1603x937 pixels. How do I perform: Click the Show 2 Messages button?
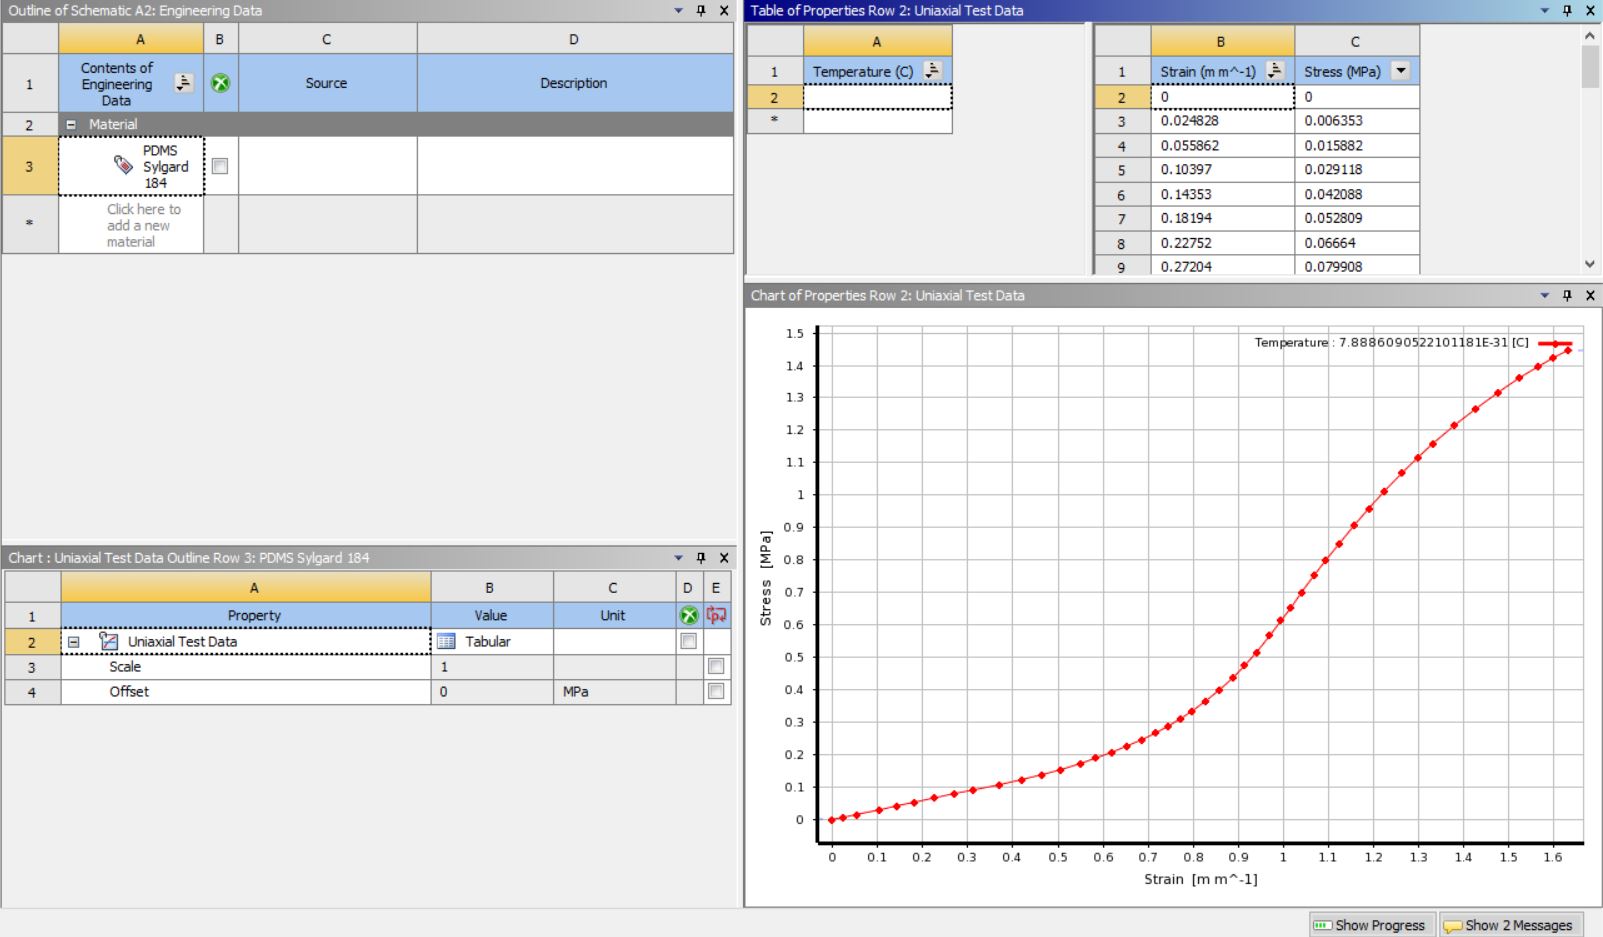1510,925
